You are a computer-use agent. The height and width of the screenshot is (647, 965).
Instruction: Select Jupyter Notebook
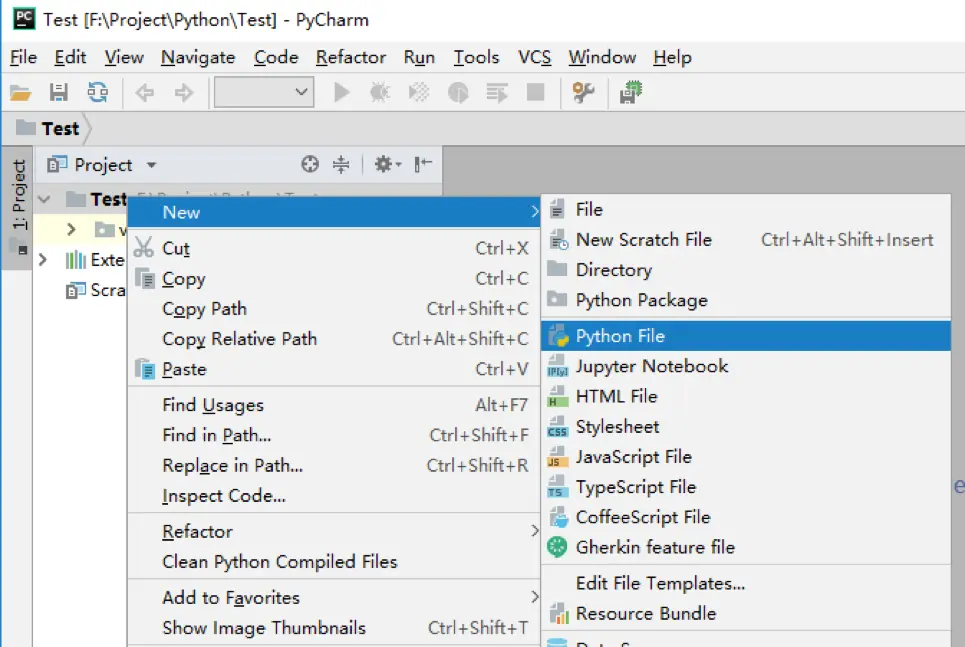pyautogui.click(x=746, y=366)
